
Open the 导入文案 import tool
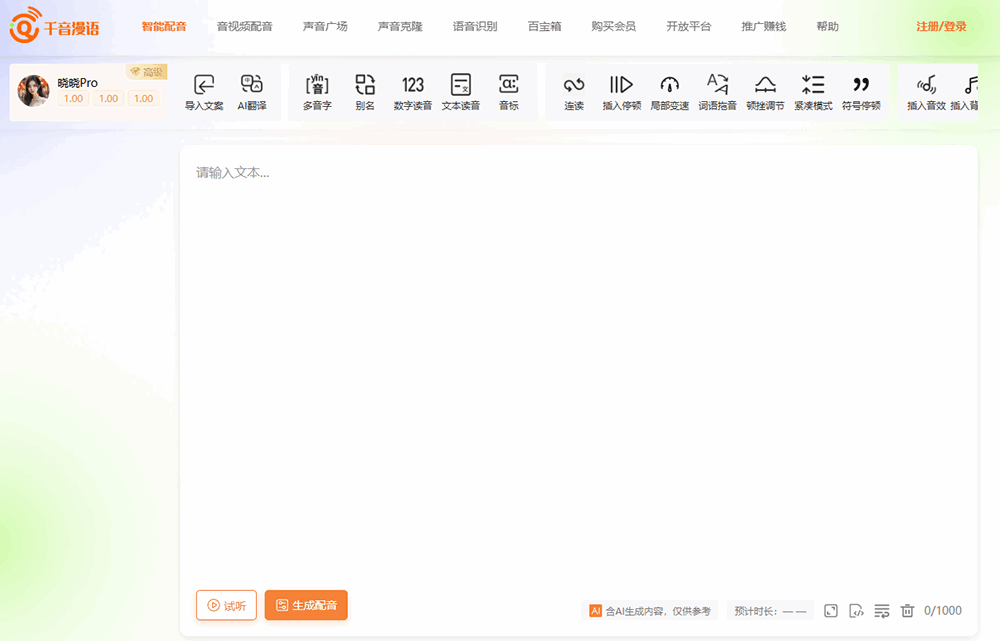coord(204,92)
